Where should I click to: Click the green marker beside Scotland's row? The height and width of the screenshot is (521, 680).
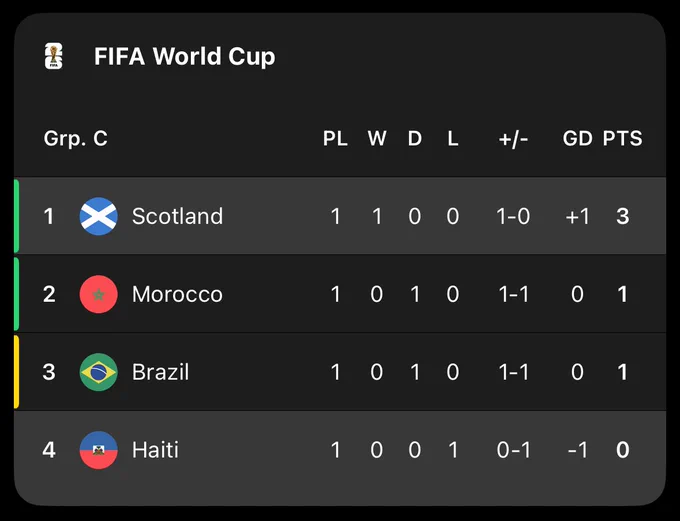[x=16, y=216]
